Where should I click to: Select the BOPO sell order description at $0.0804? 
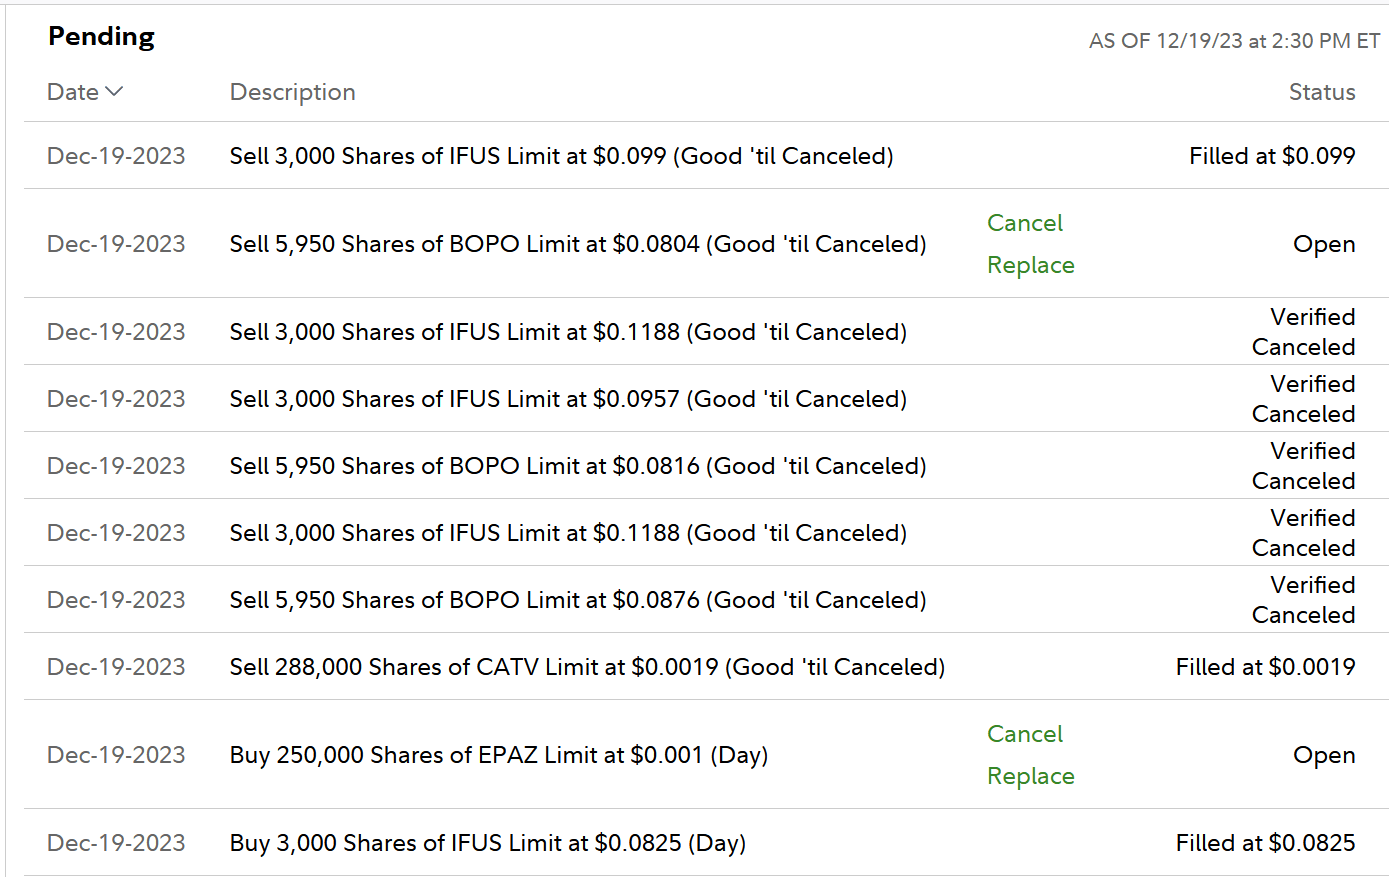click(x=577, y=244)
